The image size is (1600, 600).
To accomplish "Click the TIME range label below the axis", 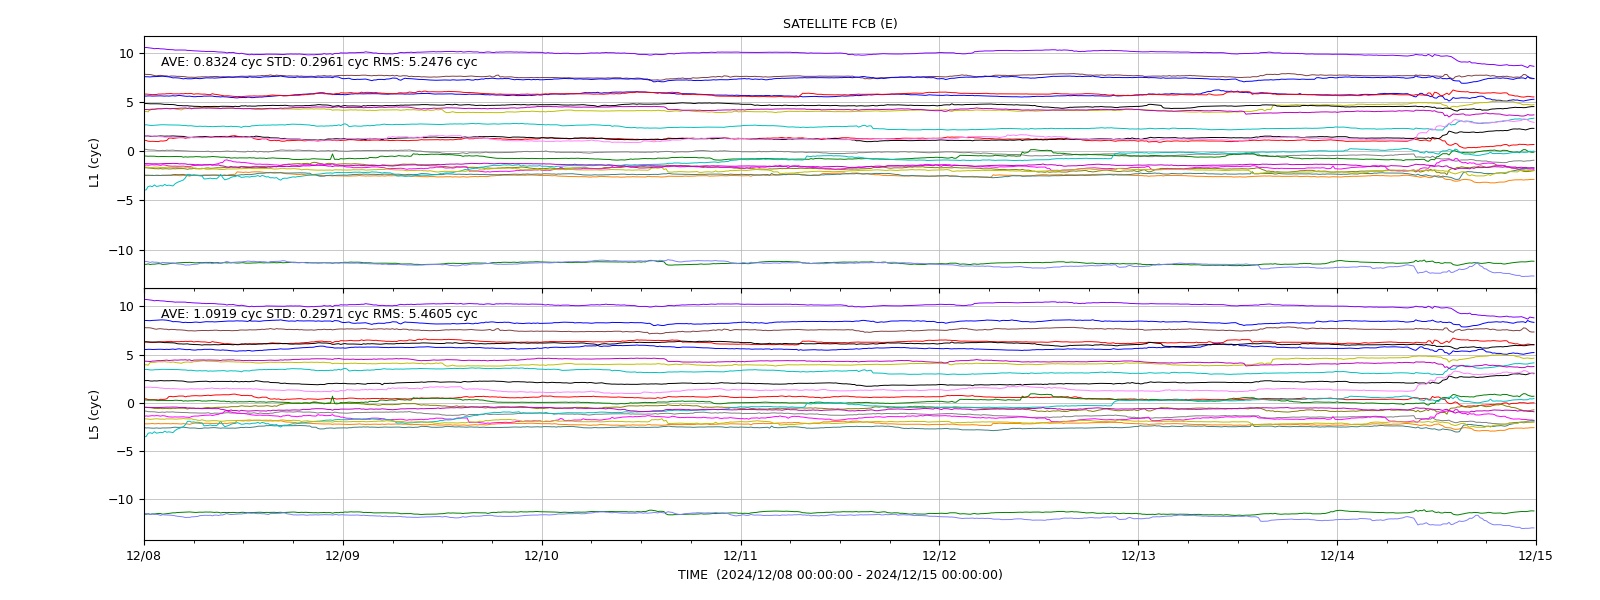I will coord(840,575).
